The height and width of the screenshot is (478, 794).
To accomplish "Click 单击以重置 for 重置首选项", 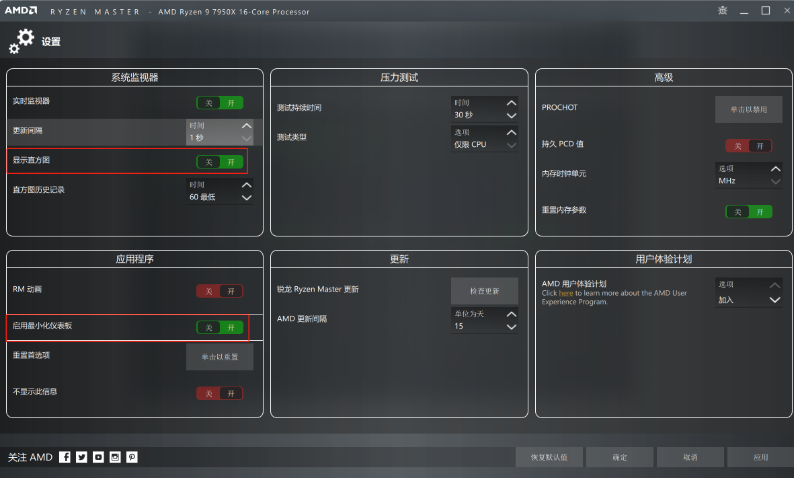I will tap(220, 356).
